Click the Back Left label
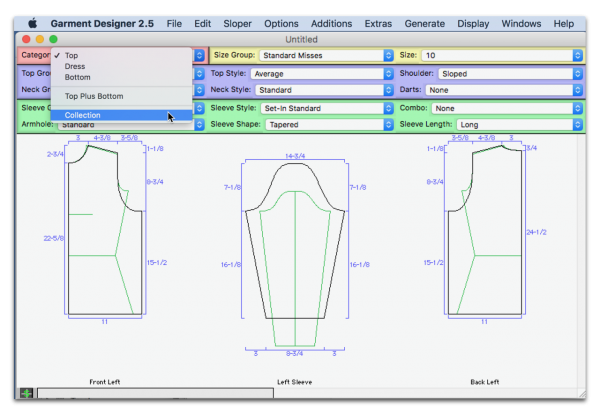Image resolution: width=600 pixels, height=415 pixels. (x=485, y=382)
